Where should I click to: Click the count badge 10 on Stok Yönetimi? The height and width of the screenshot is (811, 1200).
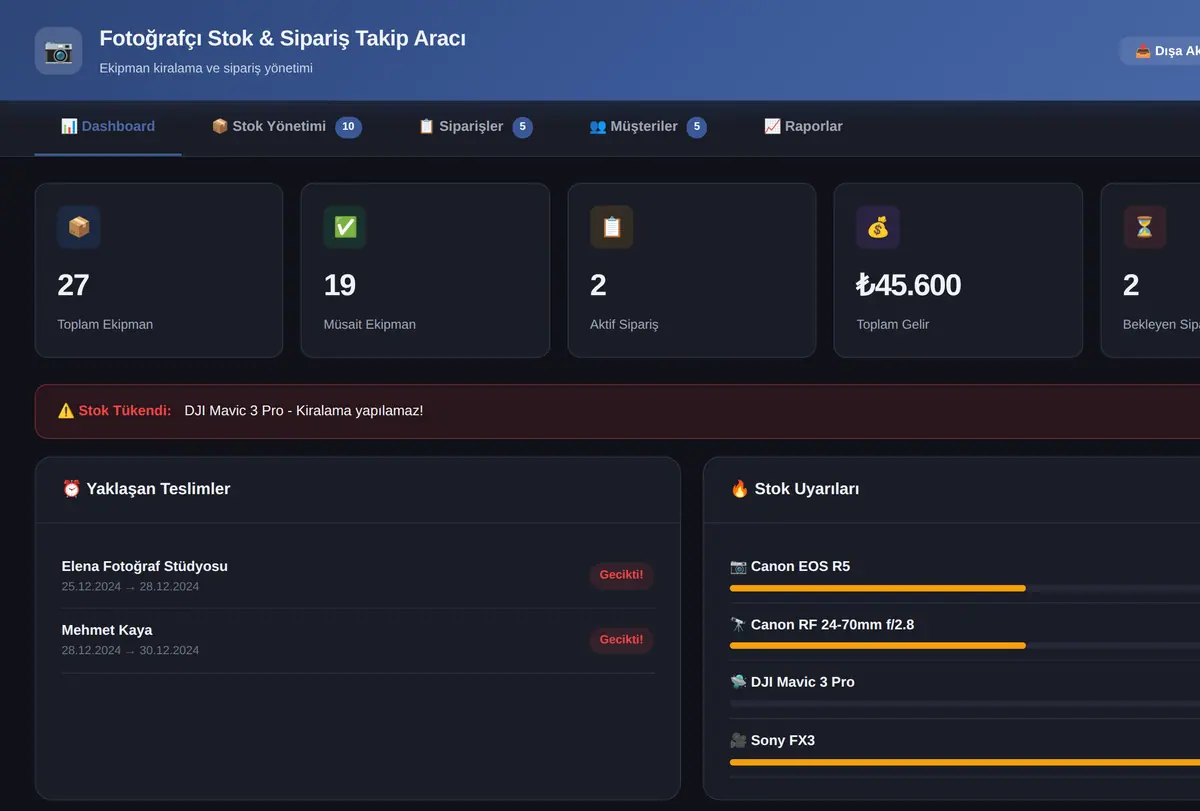click(x=348, y=127)
